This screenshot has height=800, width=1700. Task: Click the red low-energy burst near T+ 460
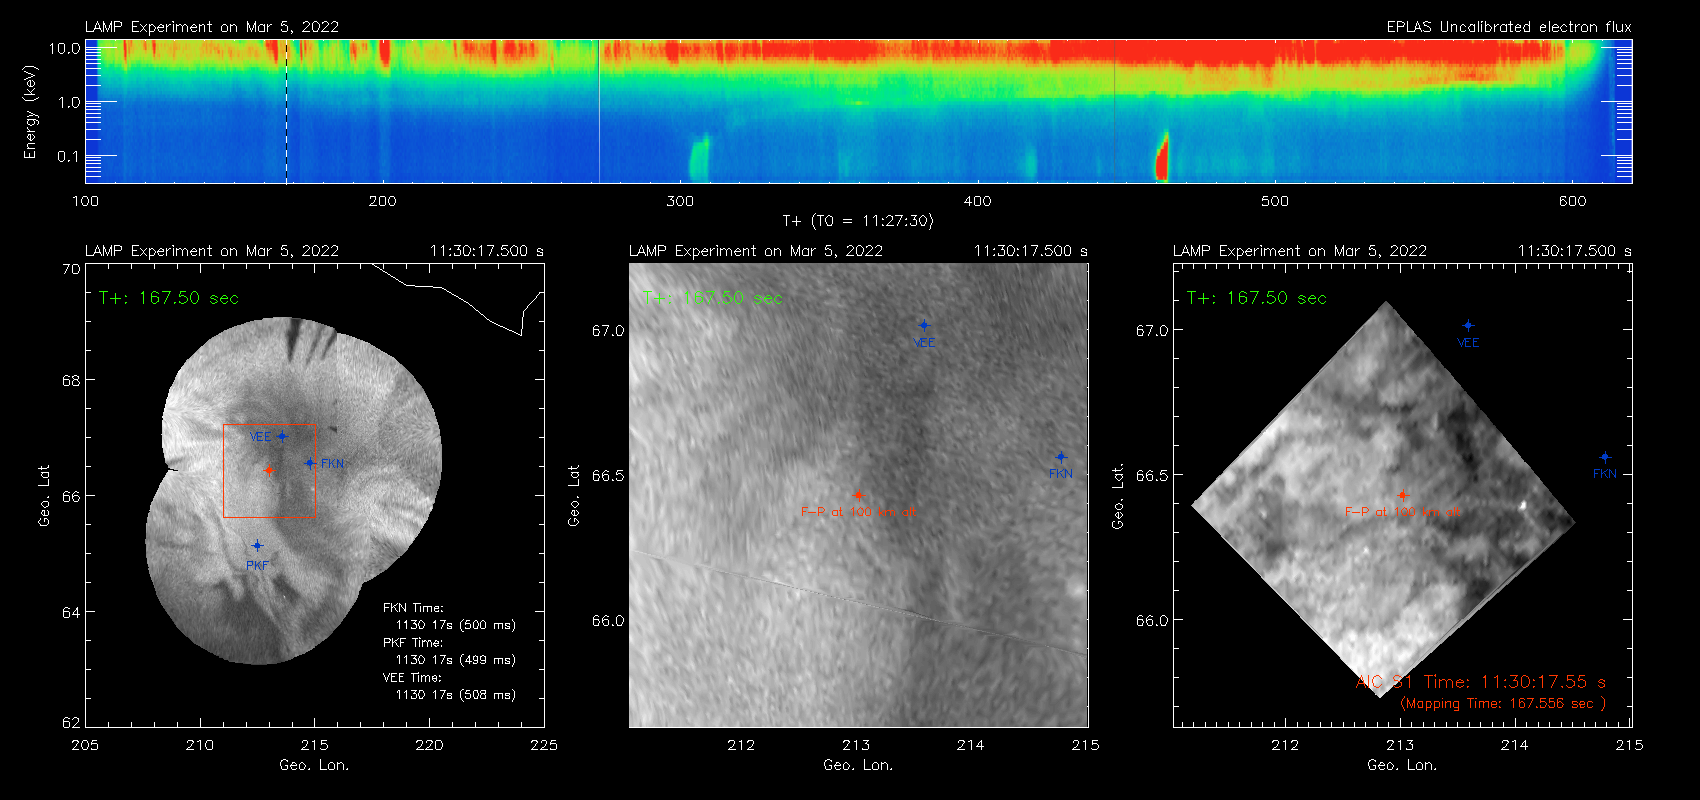(1162, 156)
